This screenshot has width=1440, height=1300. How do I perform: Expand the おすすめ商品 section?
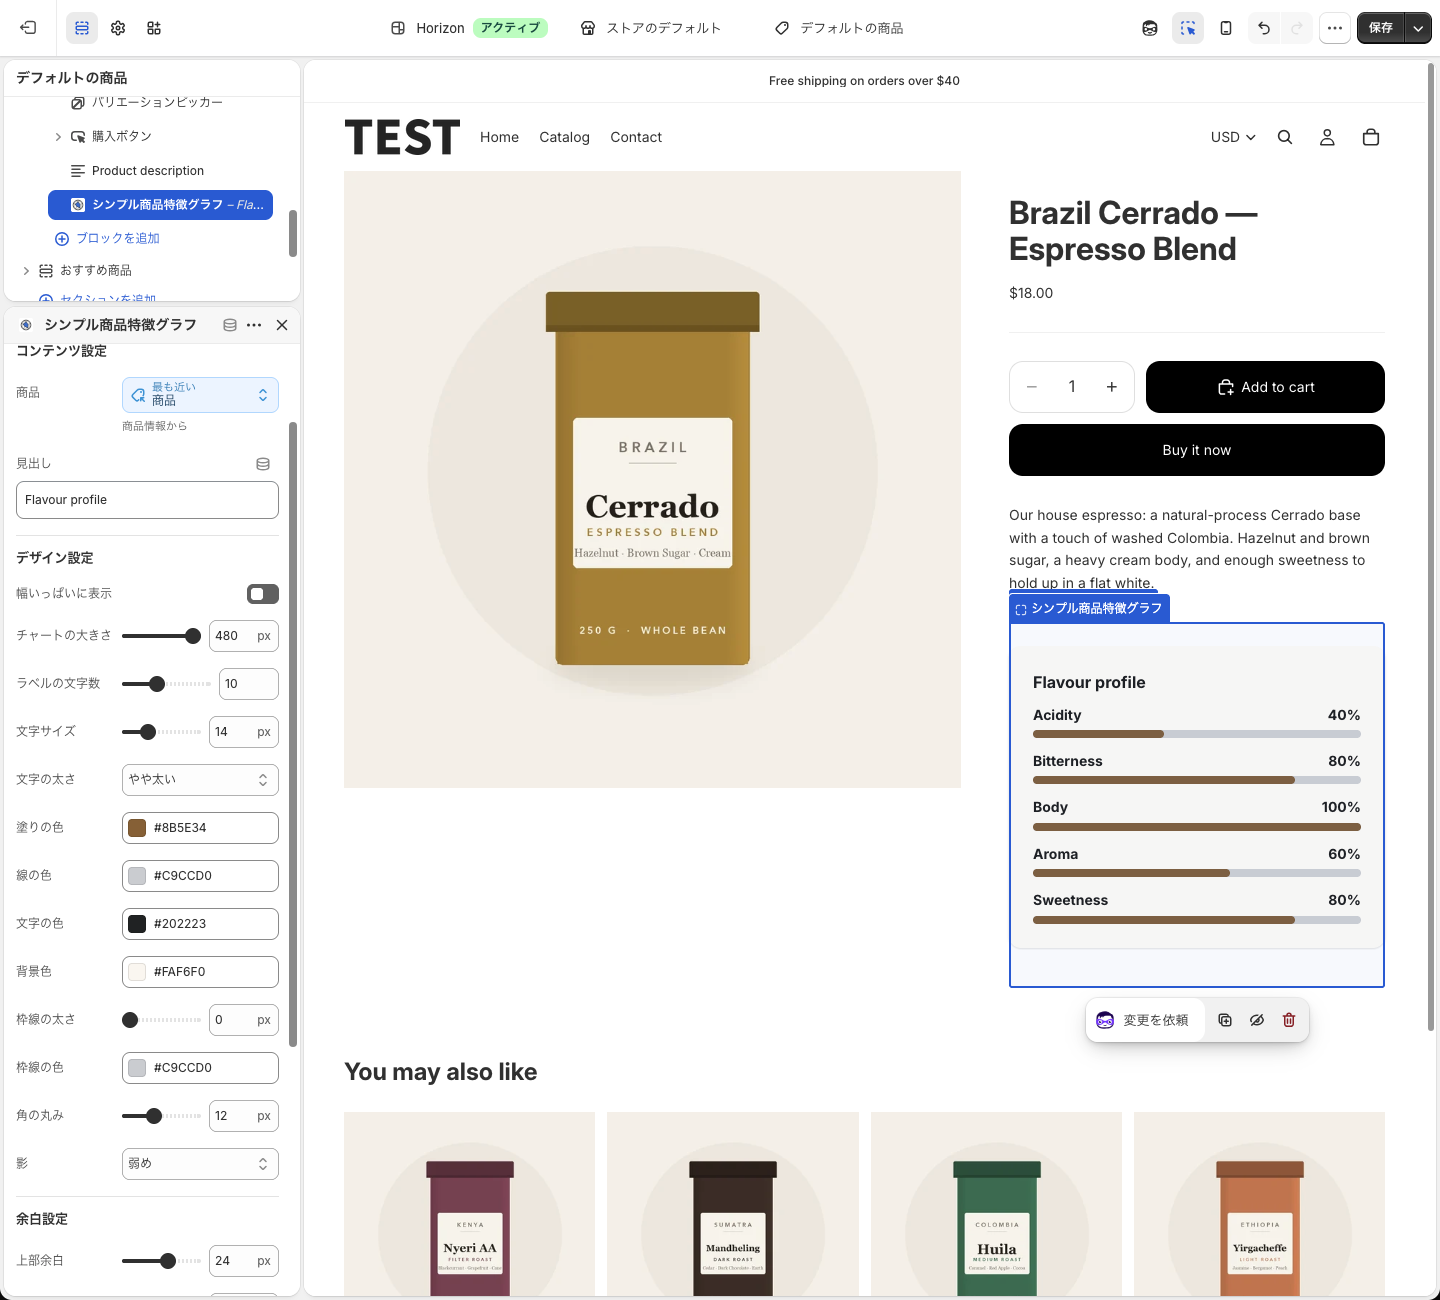(x=26, y=271)
